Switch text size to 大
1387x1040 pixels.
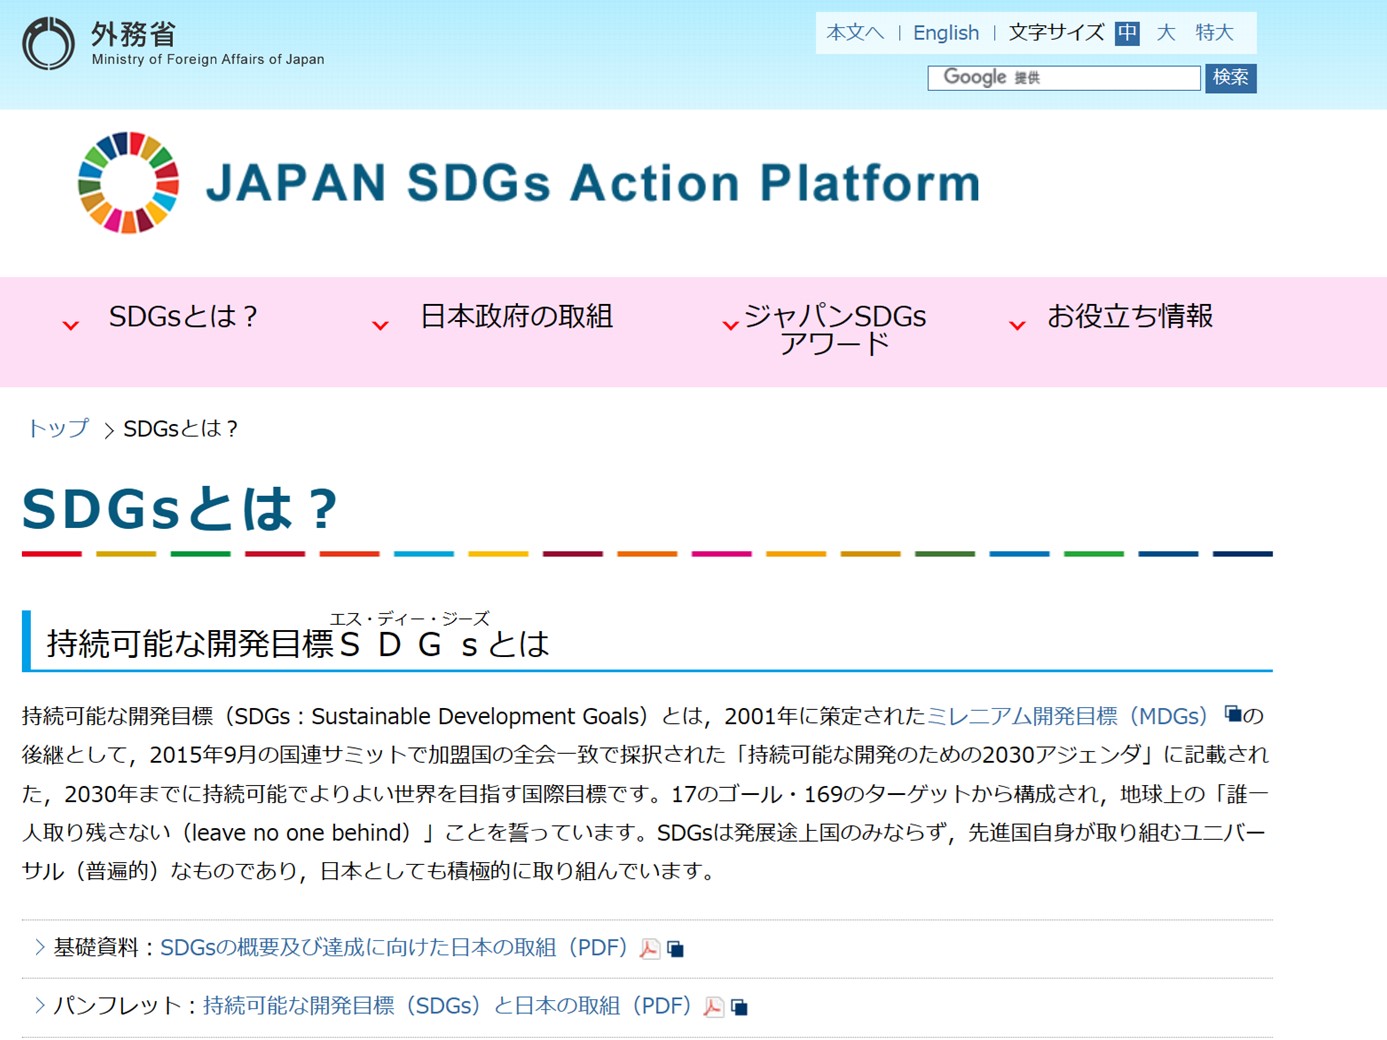pos(1165,33)
